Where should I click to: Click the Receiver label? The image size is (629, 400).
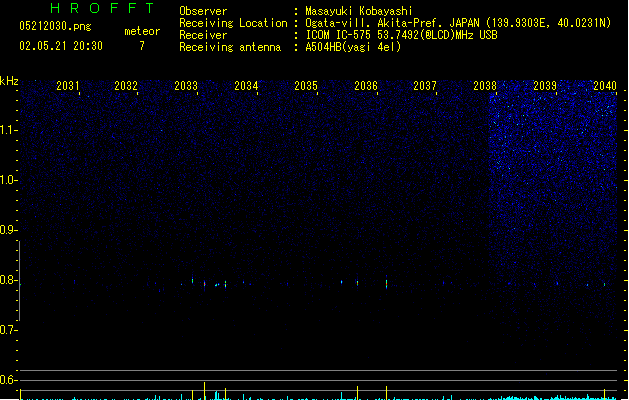coord(203,35)
